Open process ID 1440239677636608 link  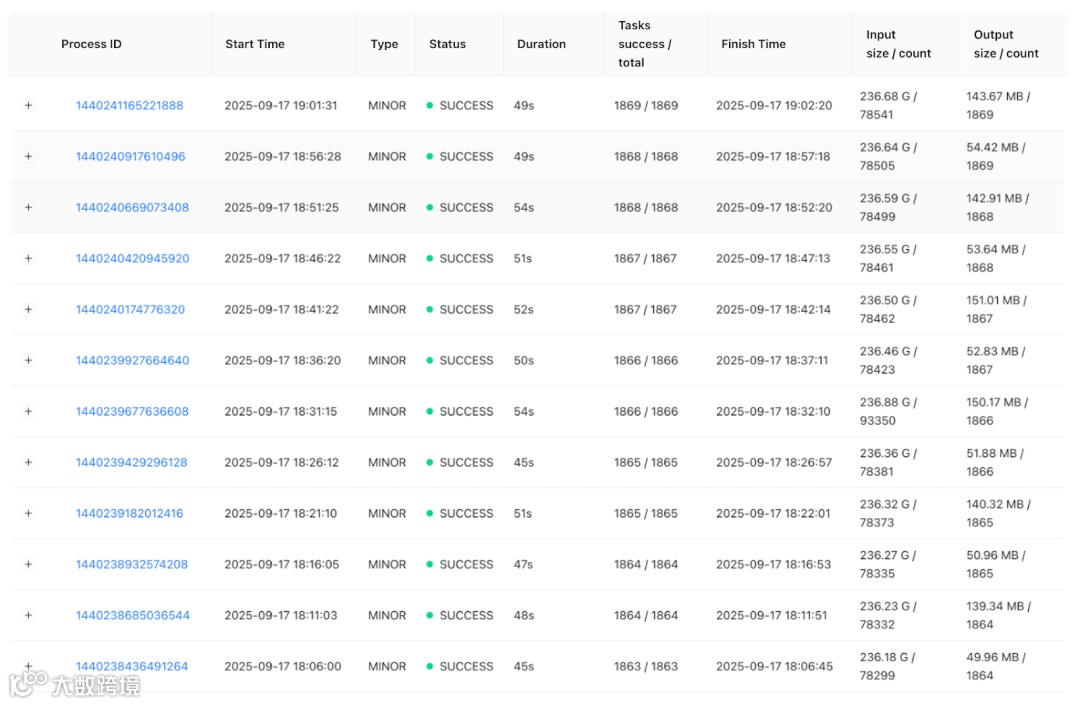point(132,411)
